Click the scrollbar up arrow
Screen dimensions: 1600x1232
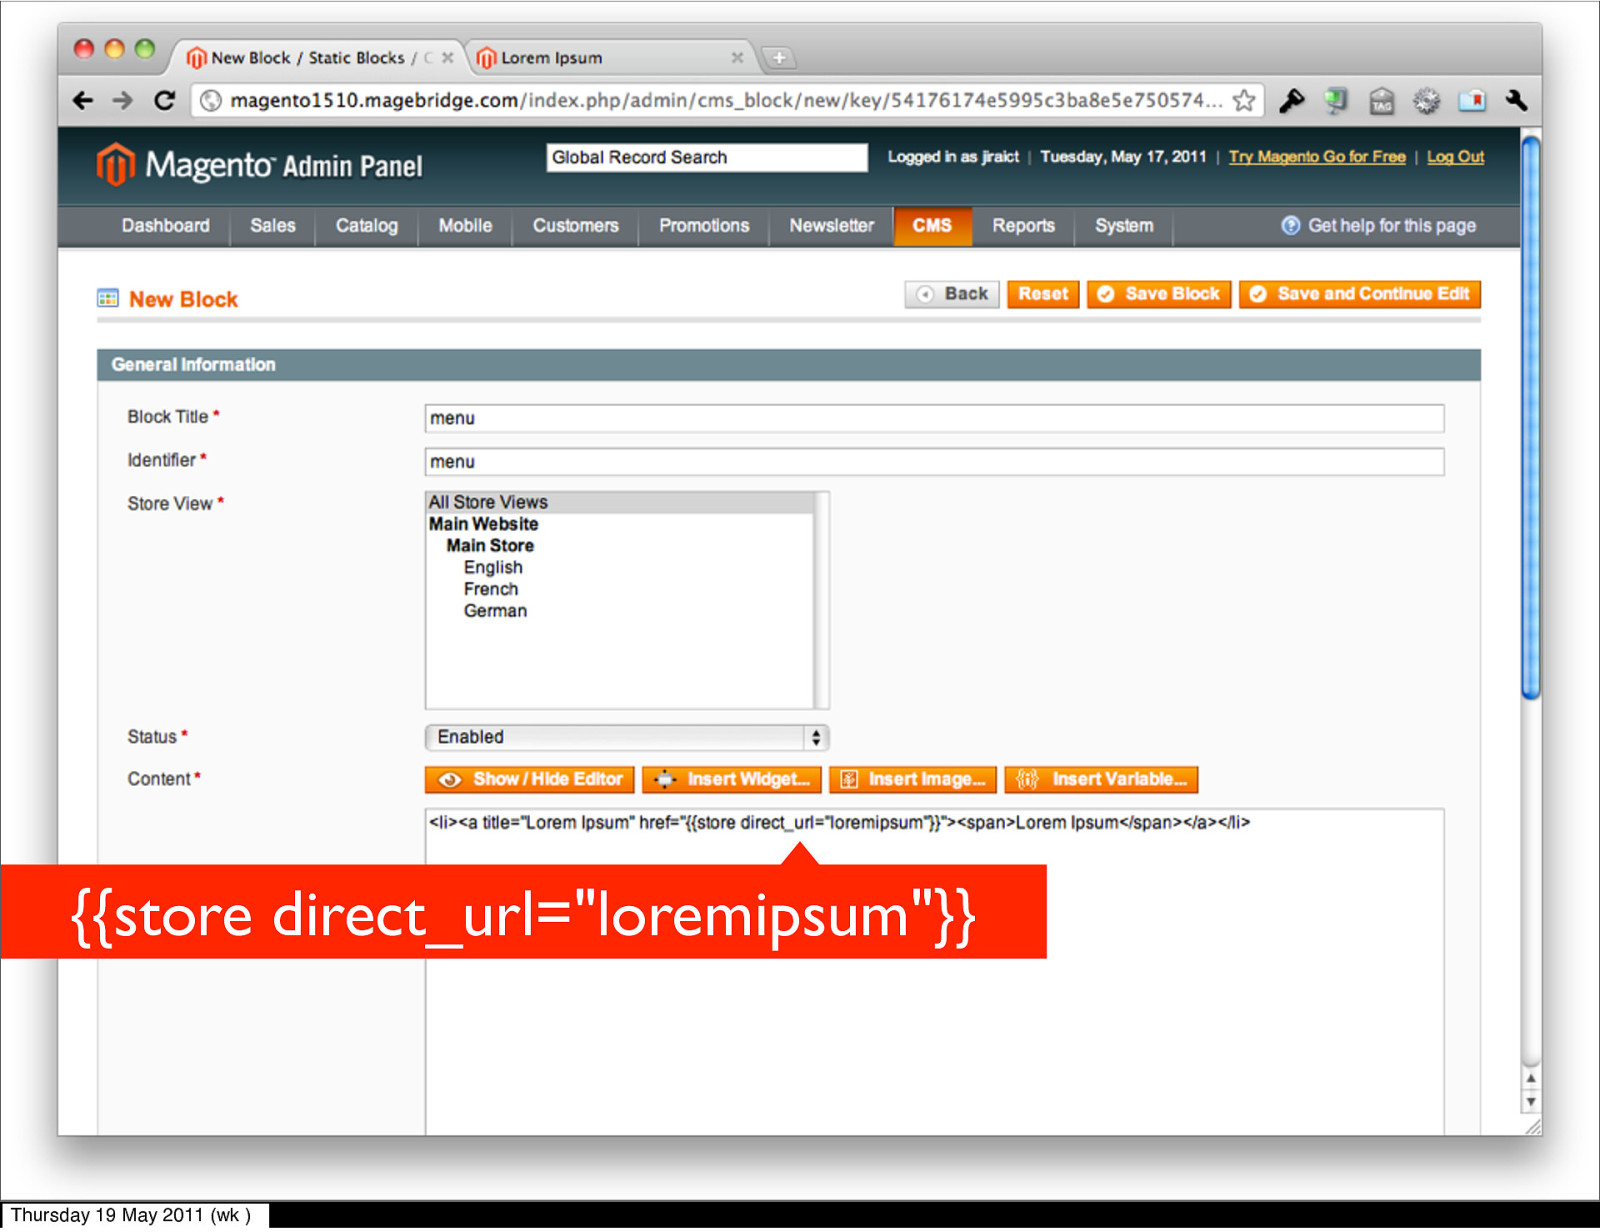pyautogui.click(x=1530, y=1079)
